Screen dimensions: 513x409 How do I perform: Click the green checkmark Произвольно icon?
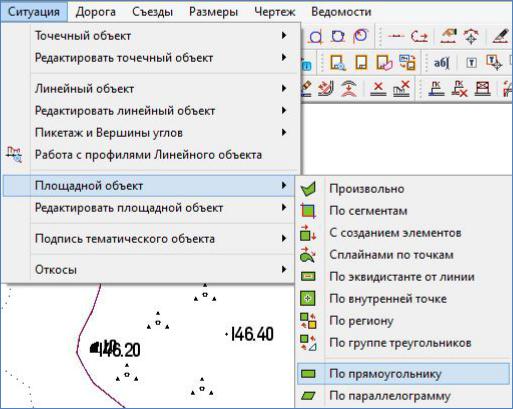tap(308, 189)
